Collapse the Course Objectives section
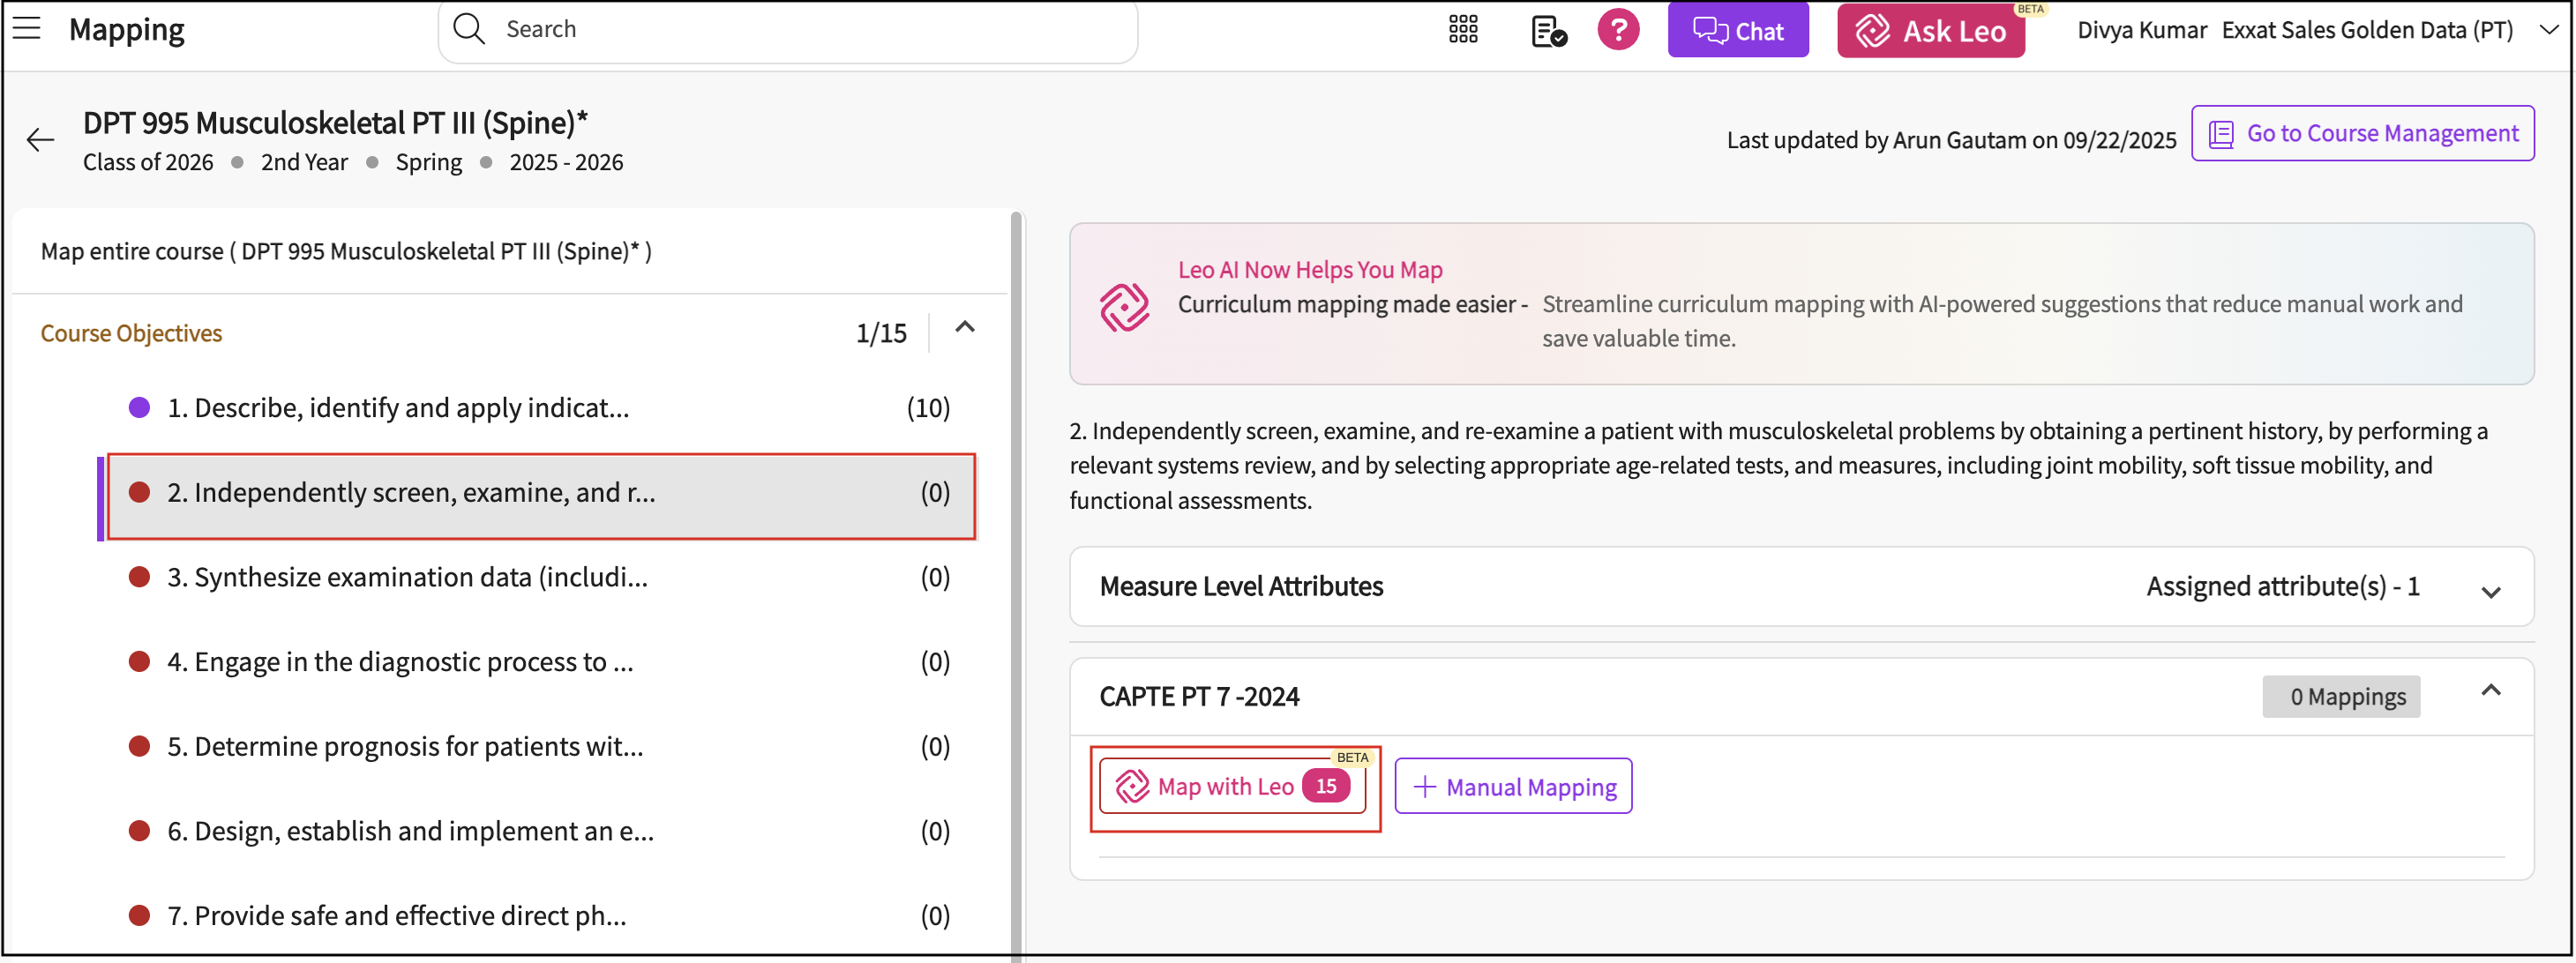The width and height of the screenshot is (2576, 963). [964, 328]
